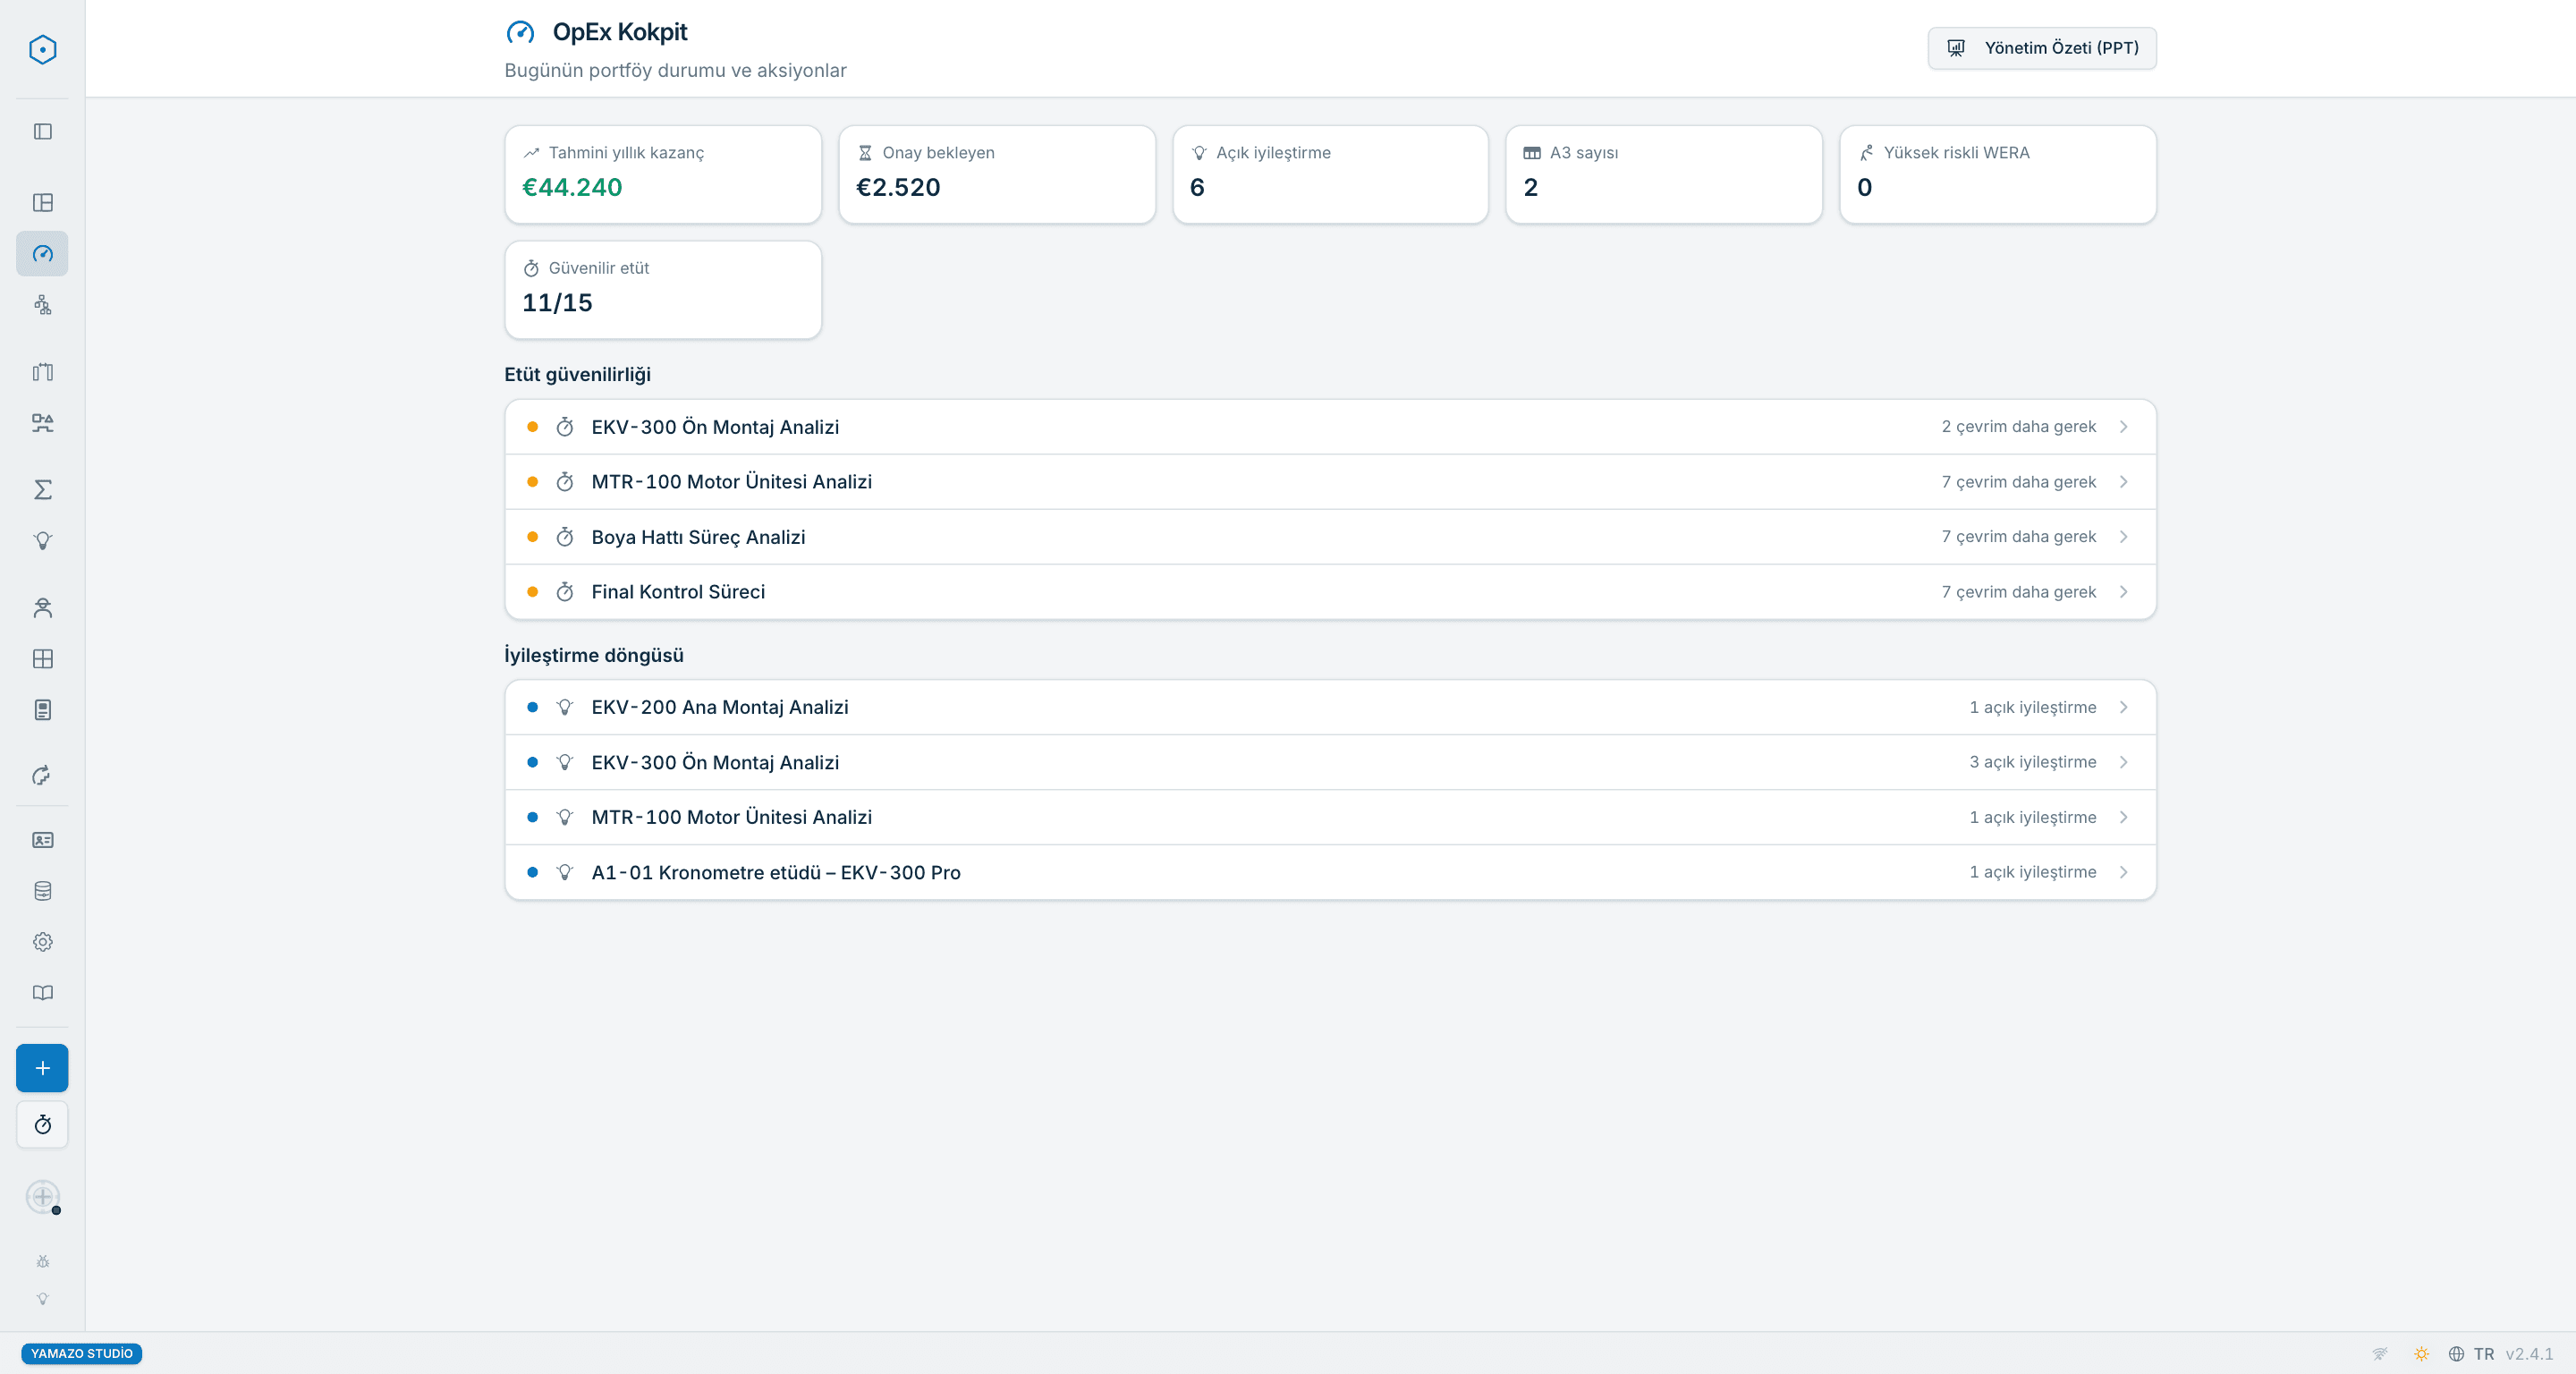2576x1374 pixels.
Task: Select the gauge OpEx Kokpit sidebar icon
Action: 42,254
